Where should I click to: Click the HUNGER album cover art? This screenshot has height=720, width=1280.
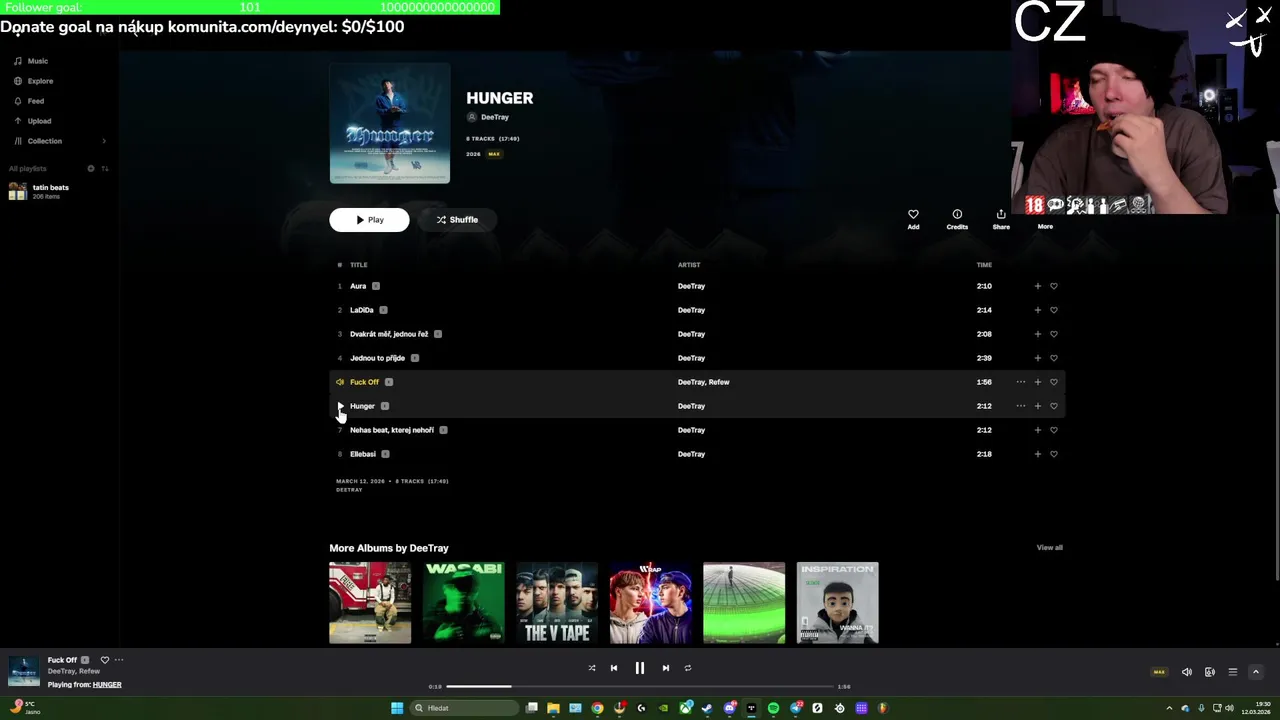tap(390, 123)
